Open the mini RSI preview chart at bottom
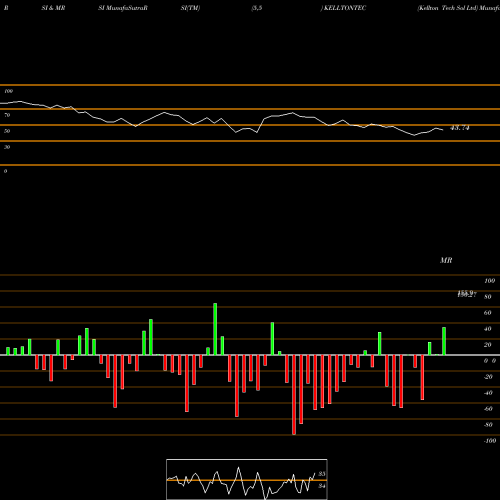 coord(247,479)
